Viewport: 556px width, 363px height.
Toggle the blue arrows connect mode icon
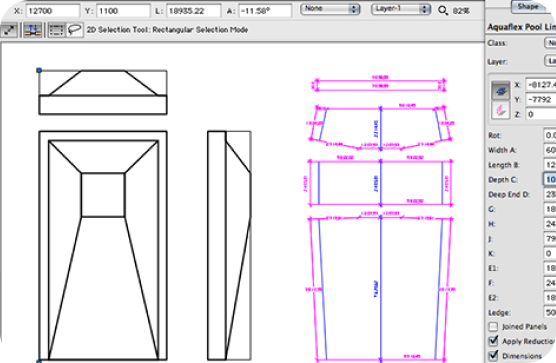pos(33,30)
